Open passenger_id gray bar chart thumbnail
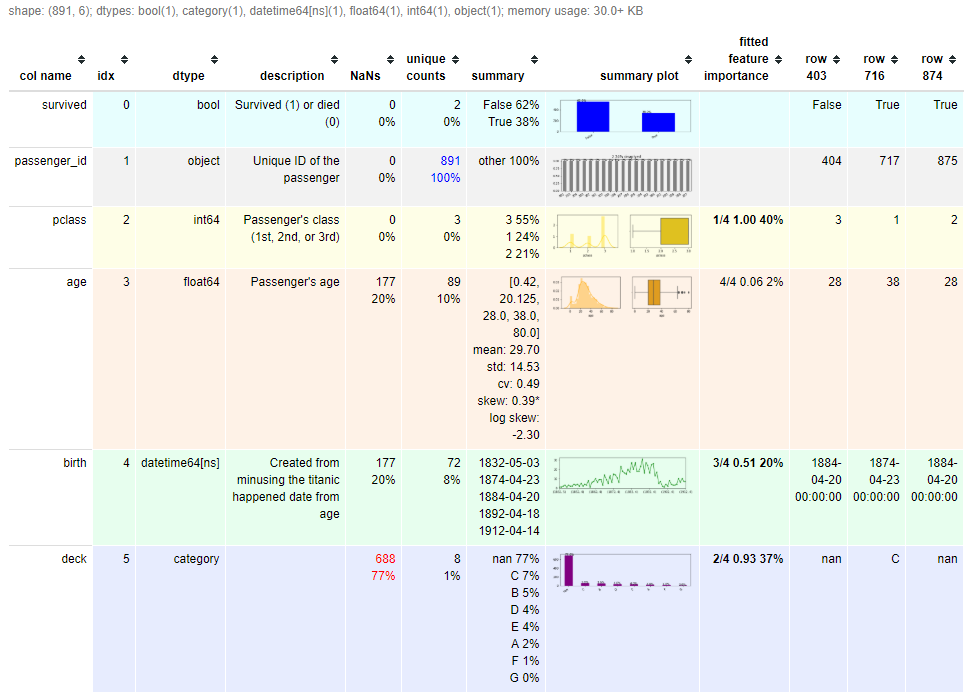Screen dimensions: 967x698 [622, 176]
